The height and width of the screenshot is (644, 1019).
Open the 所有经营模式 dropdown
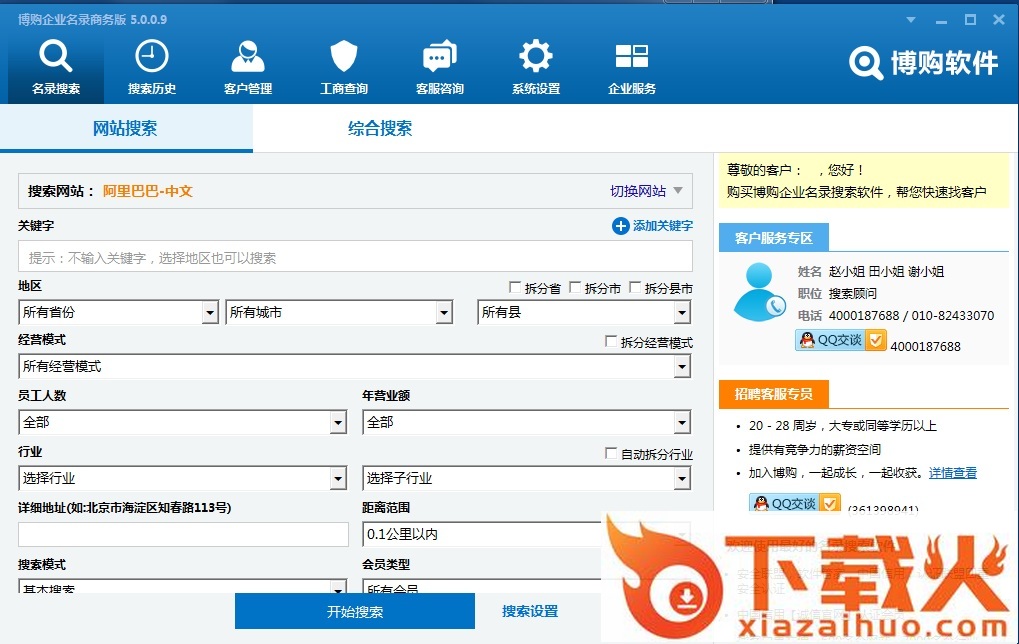[681, 367]
